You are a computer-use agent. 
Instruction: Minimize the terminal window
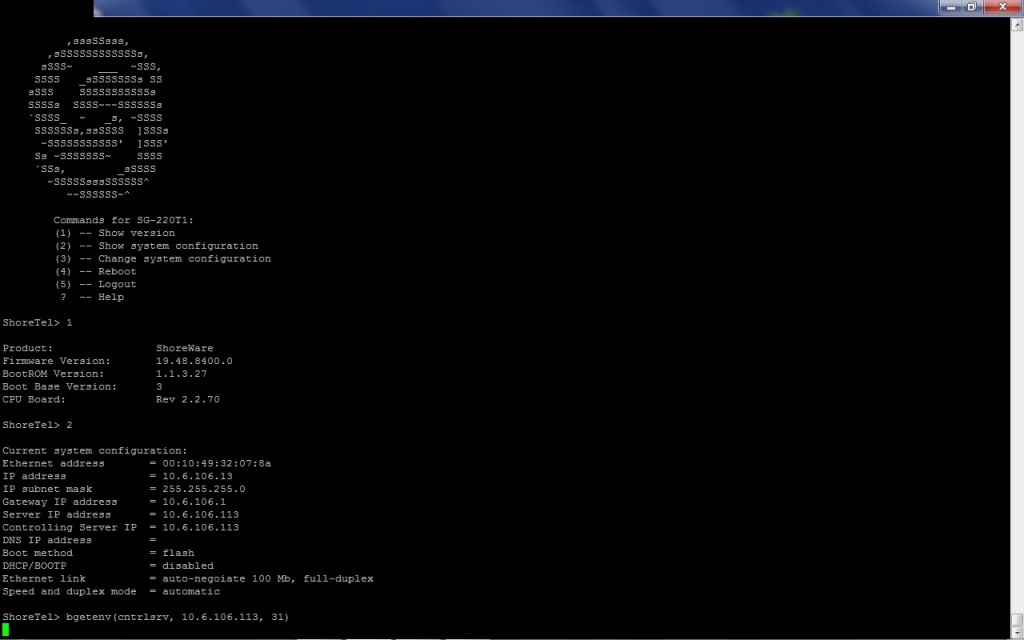tap(952, 7)
